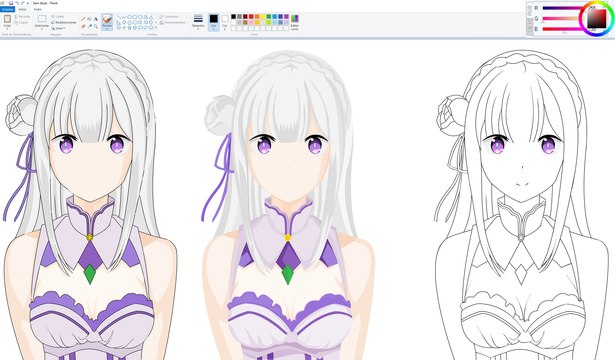Pick the gray palette swatch
Image resolution: width=615 pixels, height=360 pixels.
(239, 16)
